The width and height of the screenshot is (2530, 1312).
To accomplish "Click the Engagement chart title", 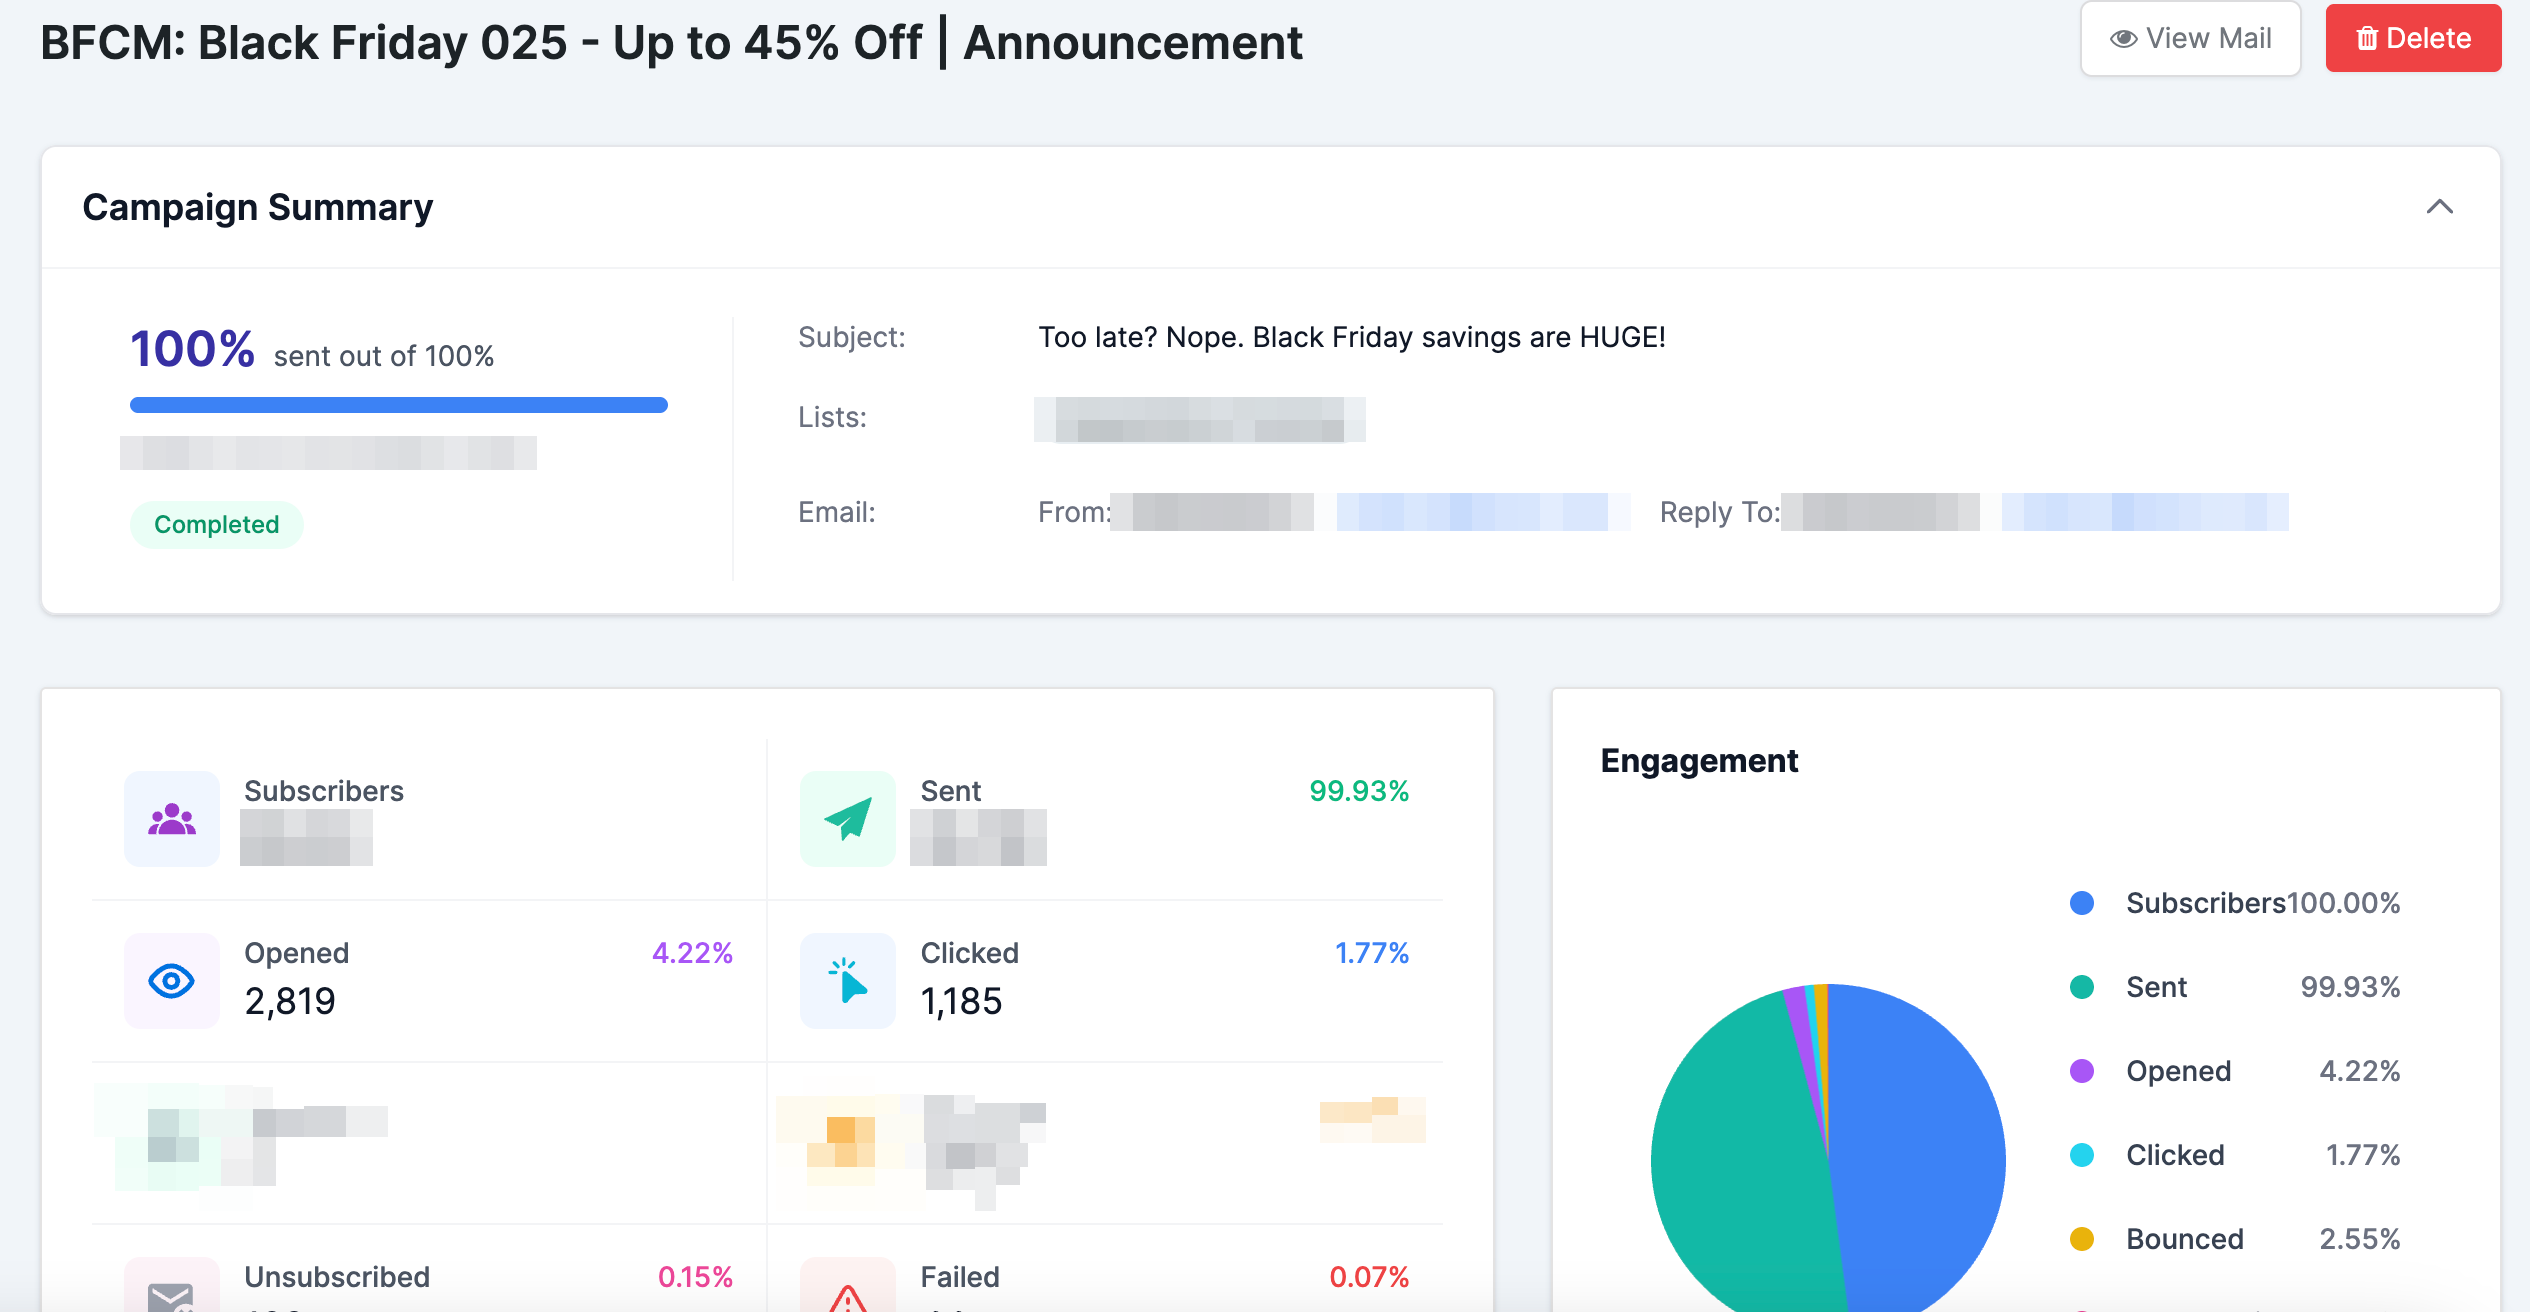I will tap(1699, 761).
